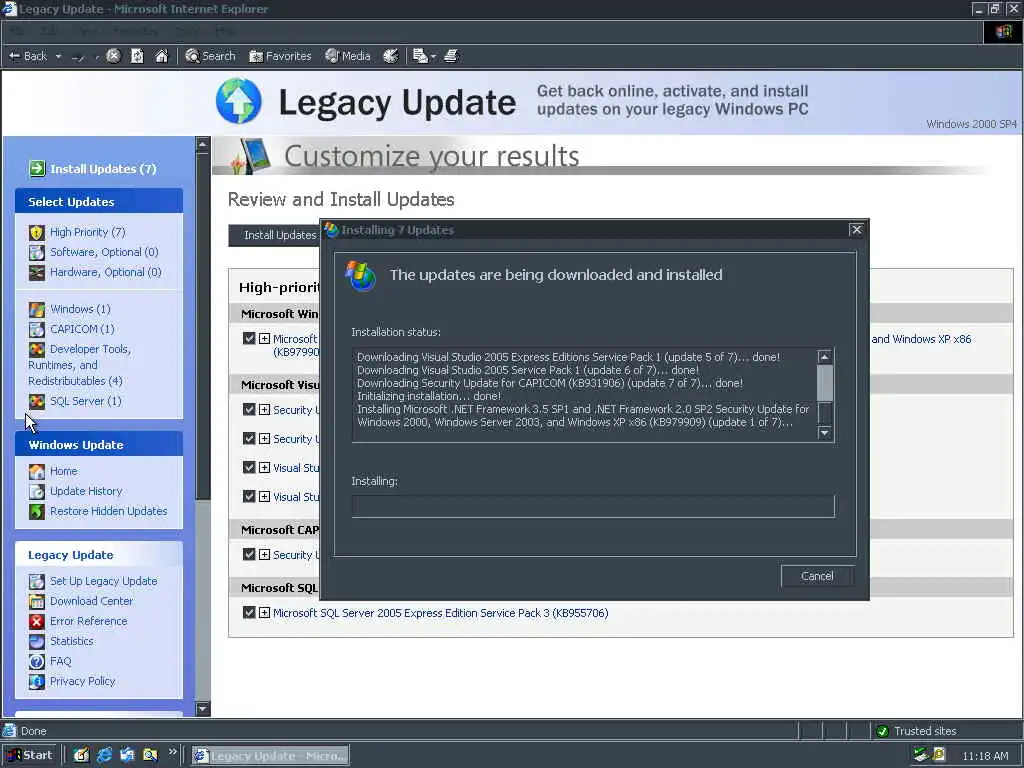1024x768 pixels.
Task: Cancel the update installation dialog
Action: (817, 576)
